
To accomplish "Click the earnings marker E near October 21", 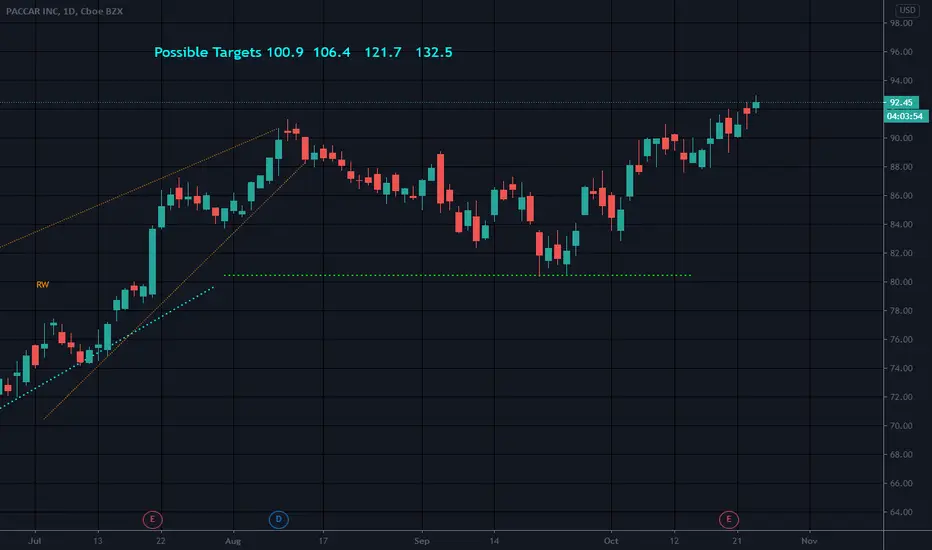I will coord(729,520).
